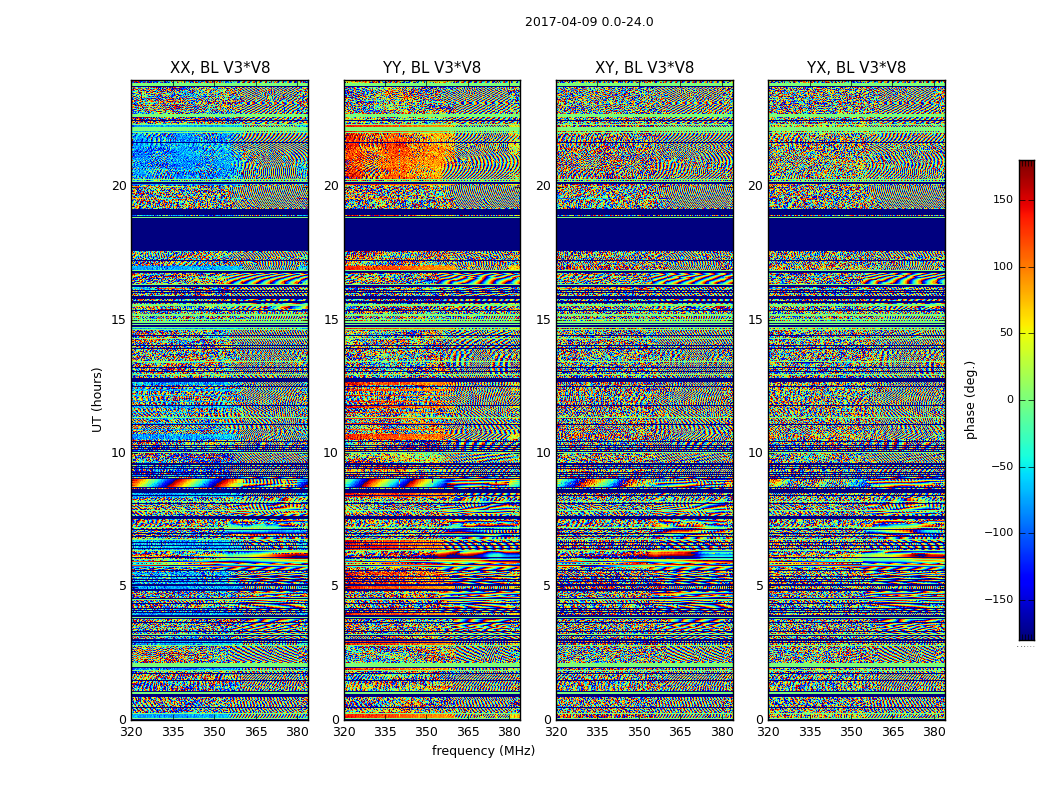This screenshot has height=800, width=1050.
Task: Select the 'XY, BL V3*V8' panel title
Action: (644, 68)
